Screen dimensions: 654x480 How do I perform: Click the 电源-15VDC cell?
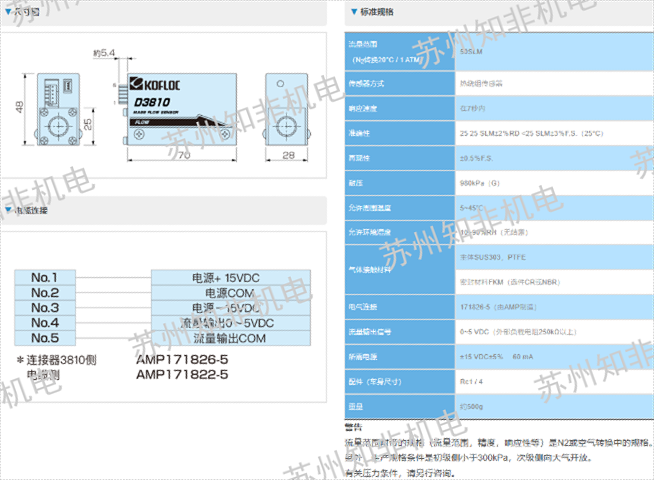231,308
